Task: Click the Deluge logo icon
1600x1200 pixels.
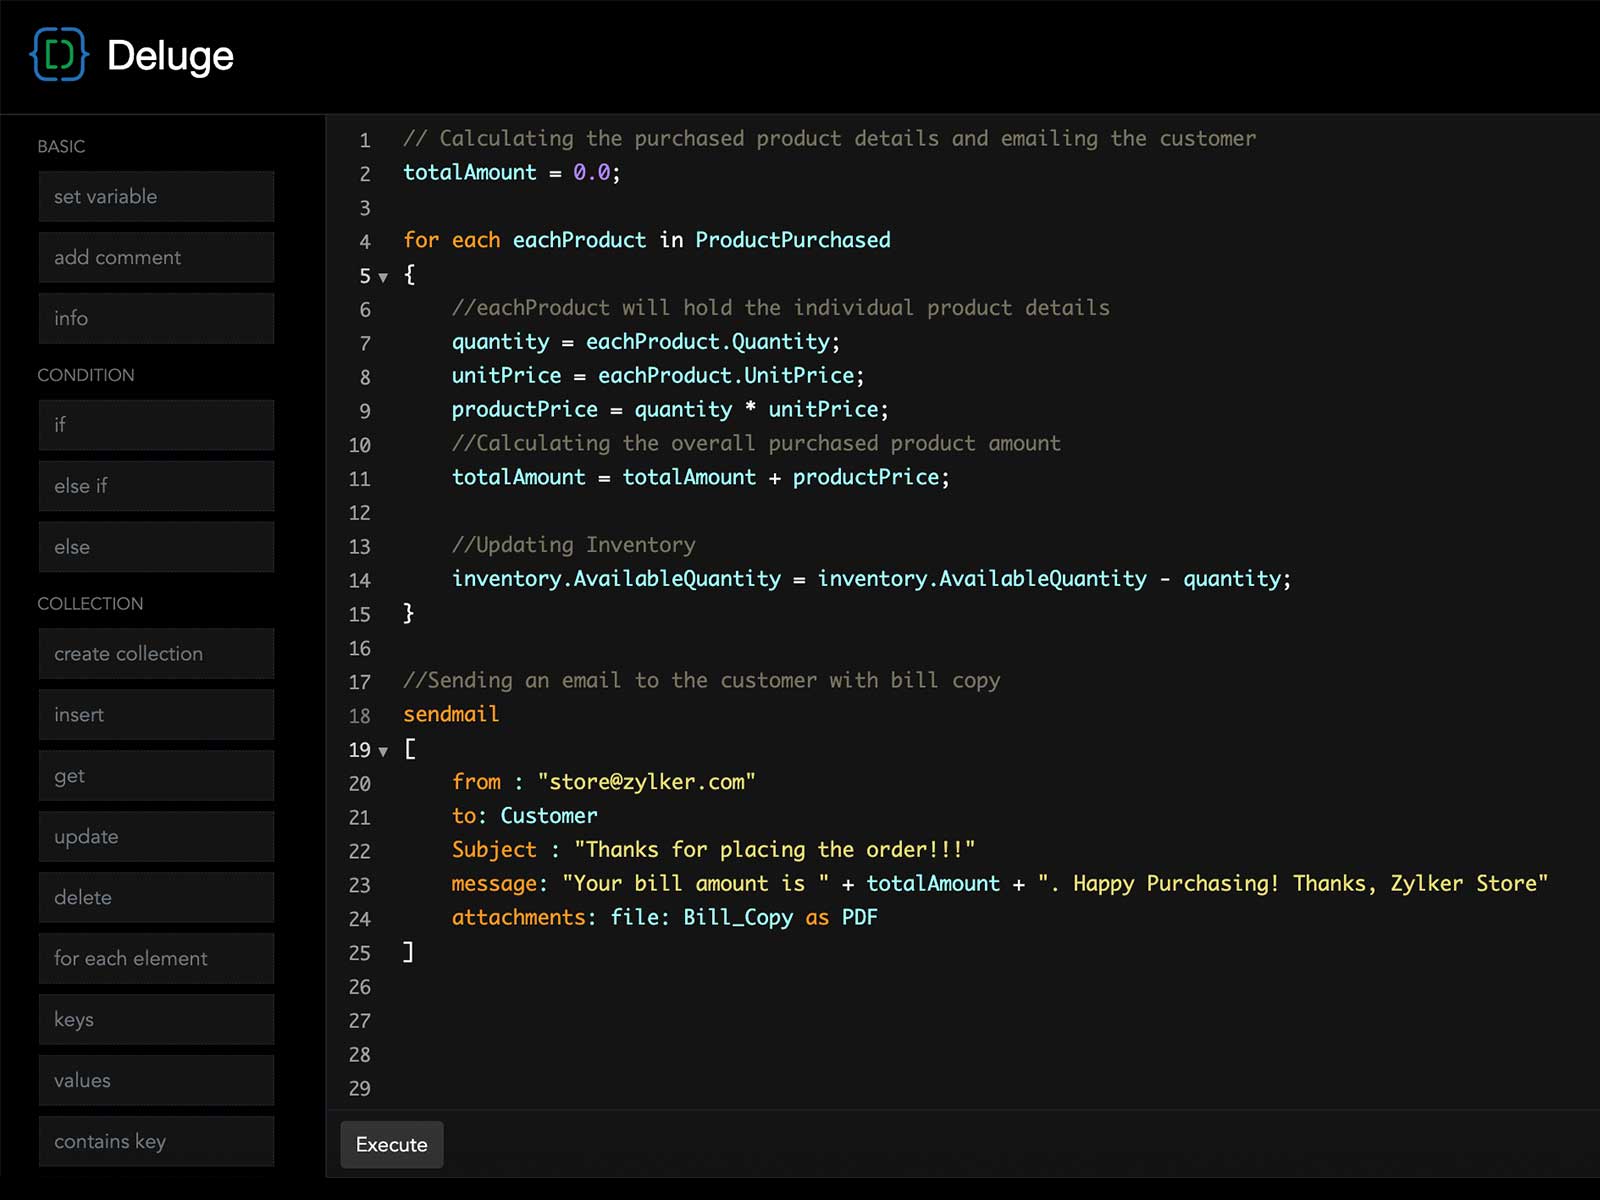Action: click(59, 55)
